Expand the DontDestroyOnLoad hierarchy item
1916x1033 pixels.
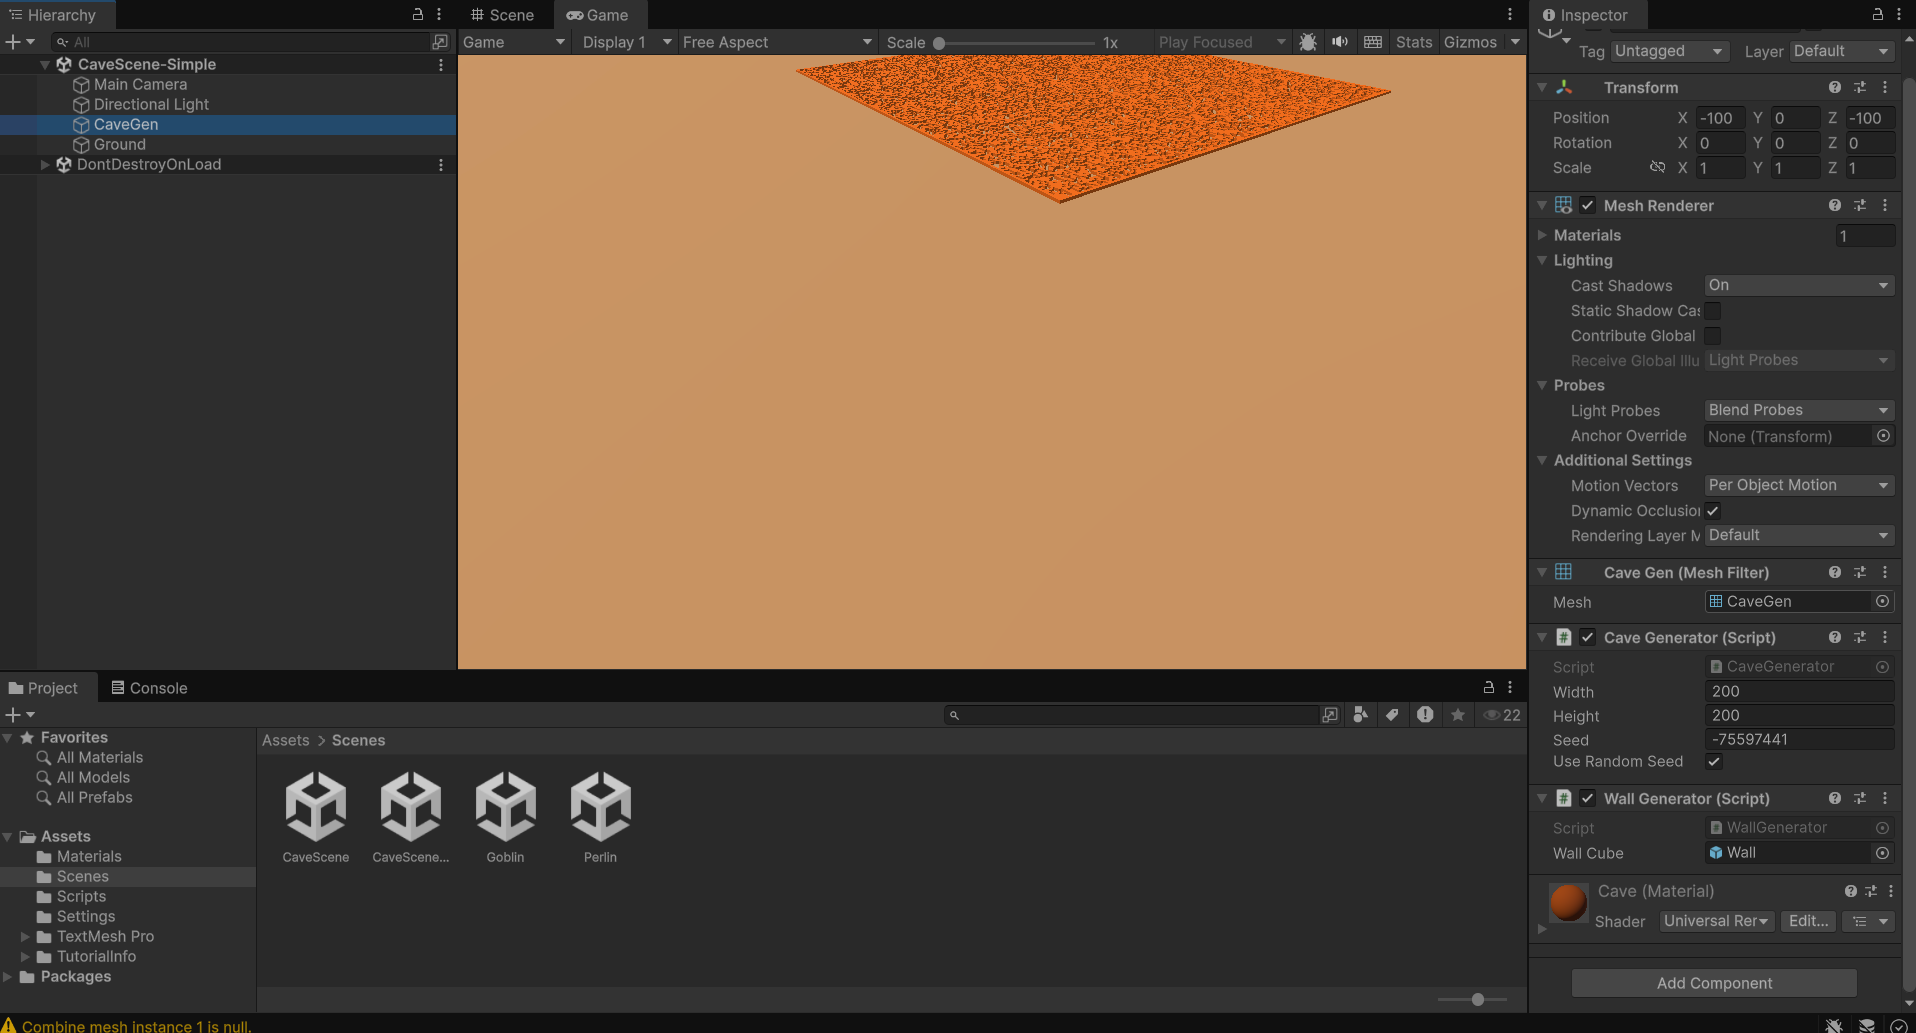[44, 165]
